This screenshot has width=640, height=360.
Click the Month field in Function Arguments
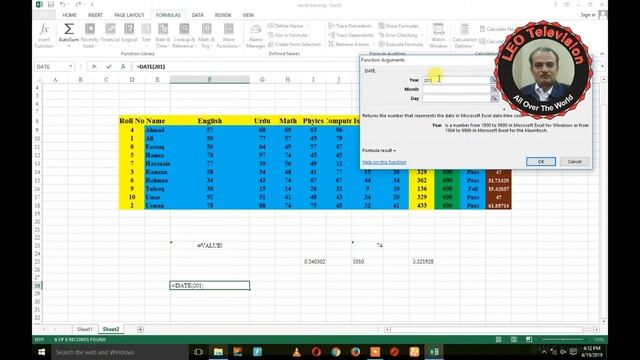[456, 89]
